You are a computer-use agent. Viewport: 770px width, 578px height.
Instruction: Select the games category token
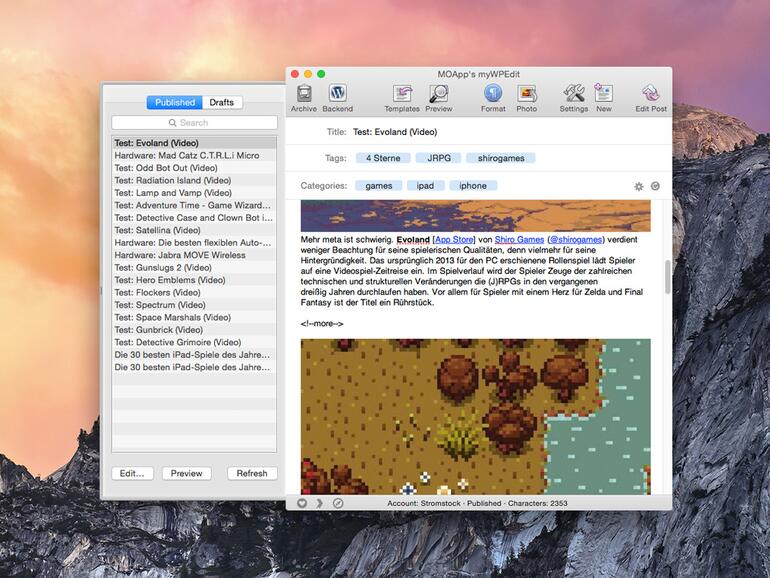(379, 186)
